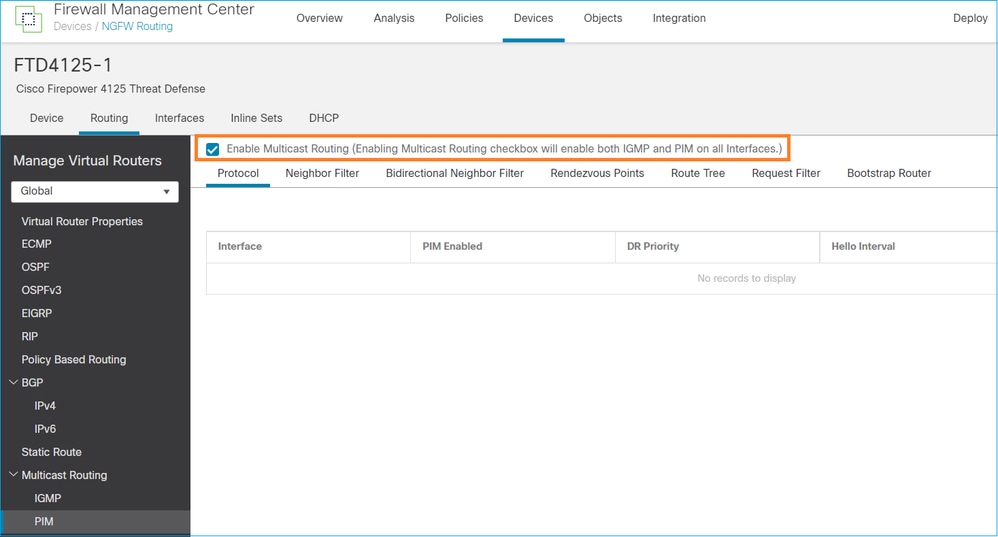The height and width of the screenshot is (537, 998).
Task: Select Multicast Routing in the sidebar
Action: click(64, 475)
